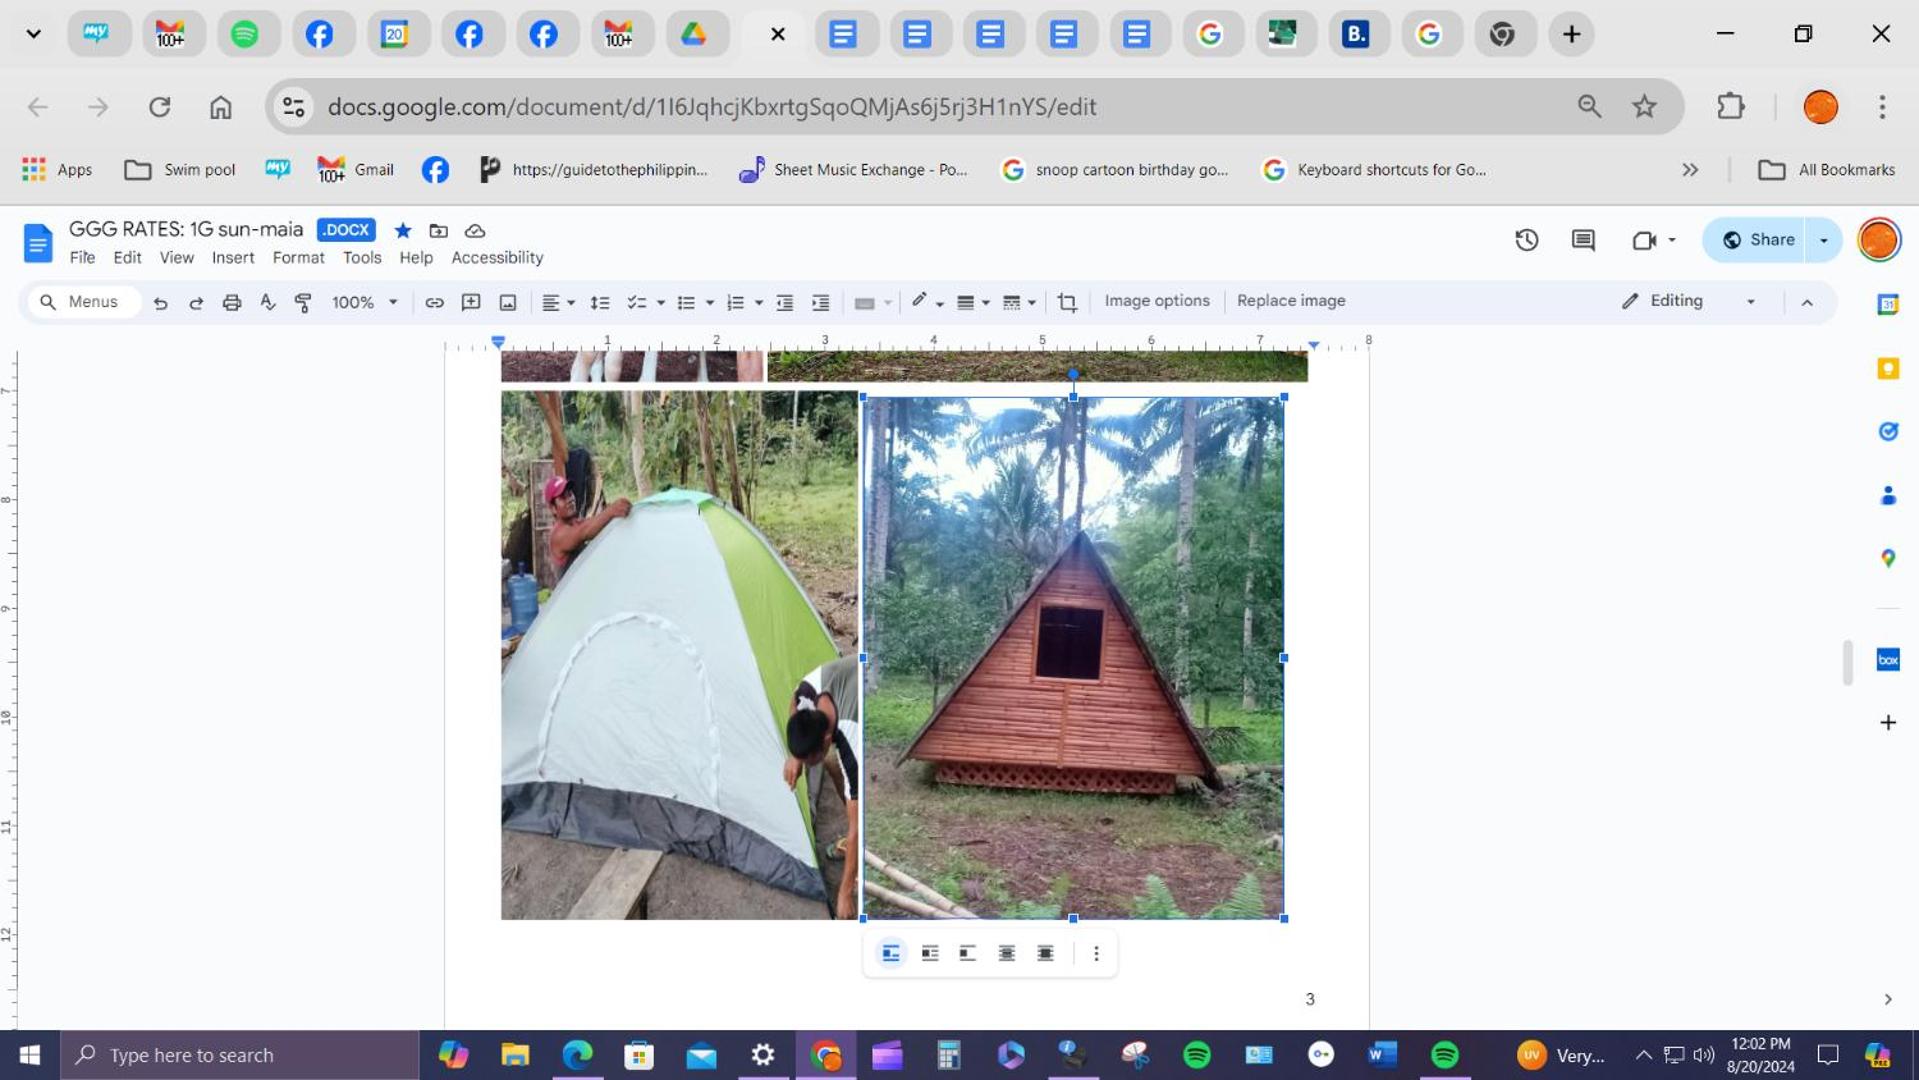Select In line image wrap option
The image size is (1919, 1080).
pyautogui.click(x=890, y=953)
